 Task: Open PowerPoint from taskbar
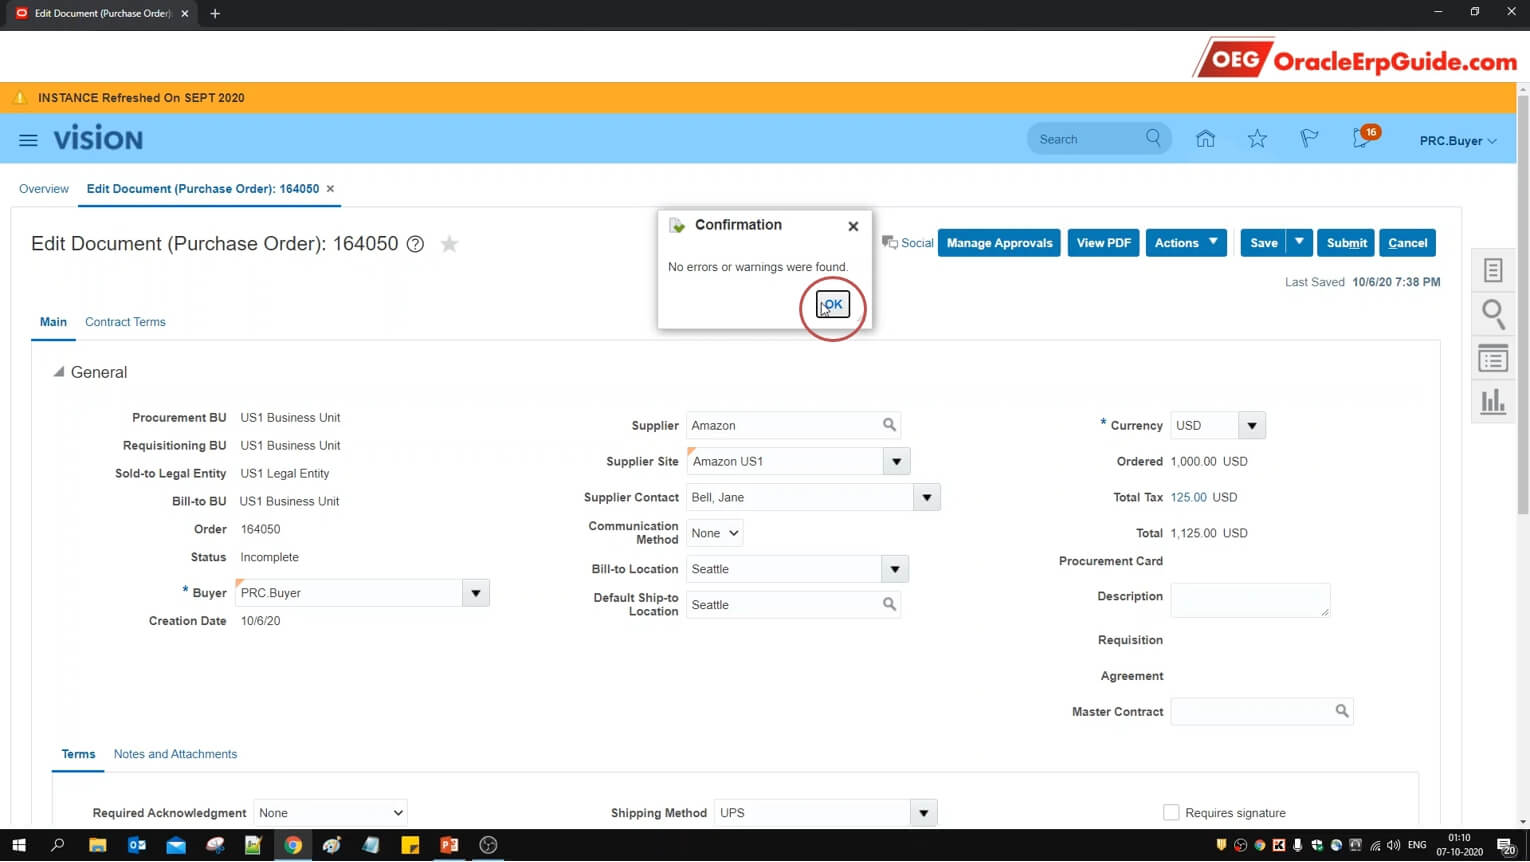coord(449,845)
